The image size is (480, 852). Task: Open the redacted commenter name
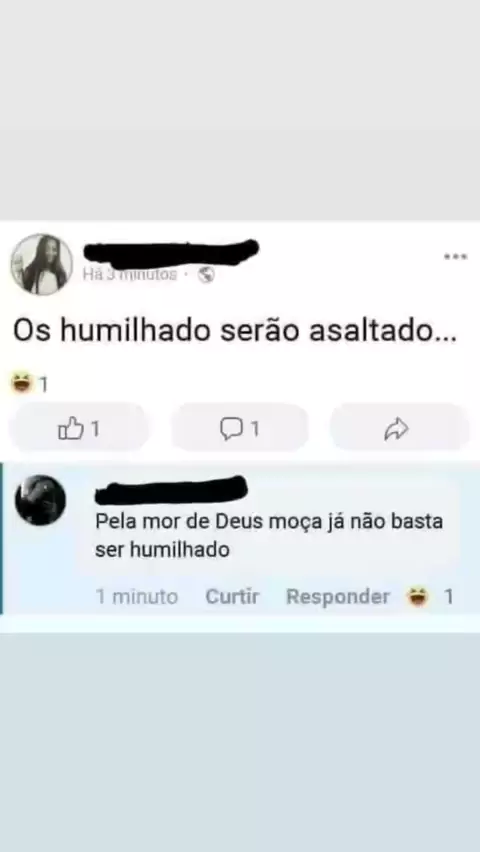[171, 491]
